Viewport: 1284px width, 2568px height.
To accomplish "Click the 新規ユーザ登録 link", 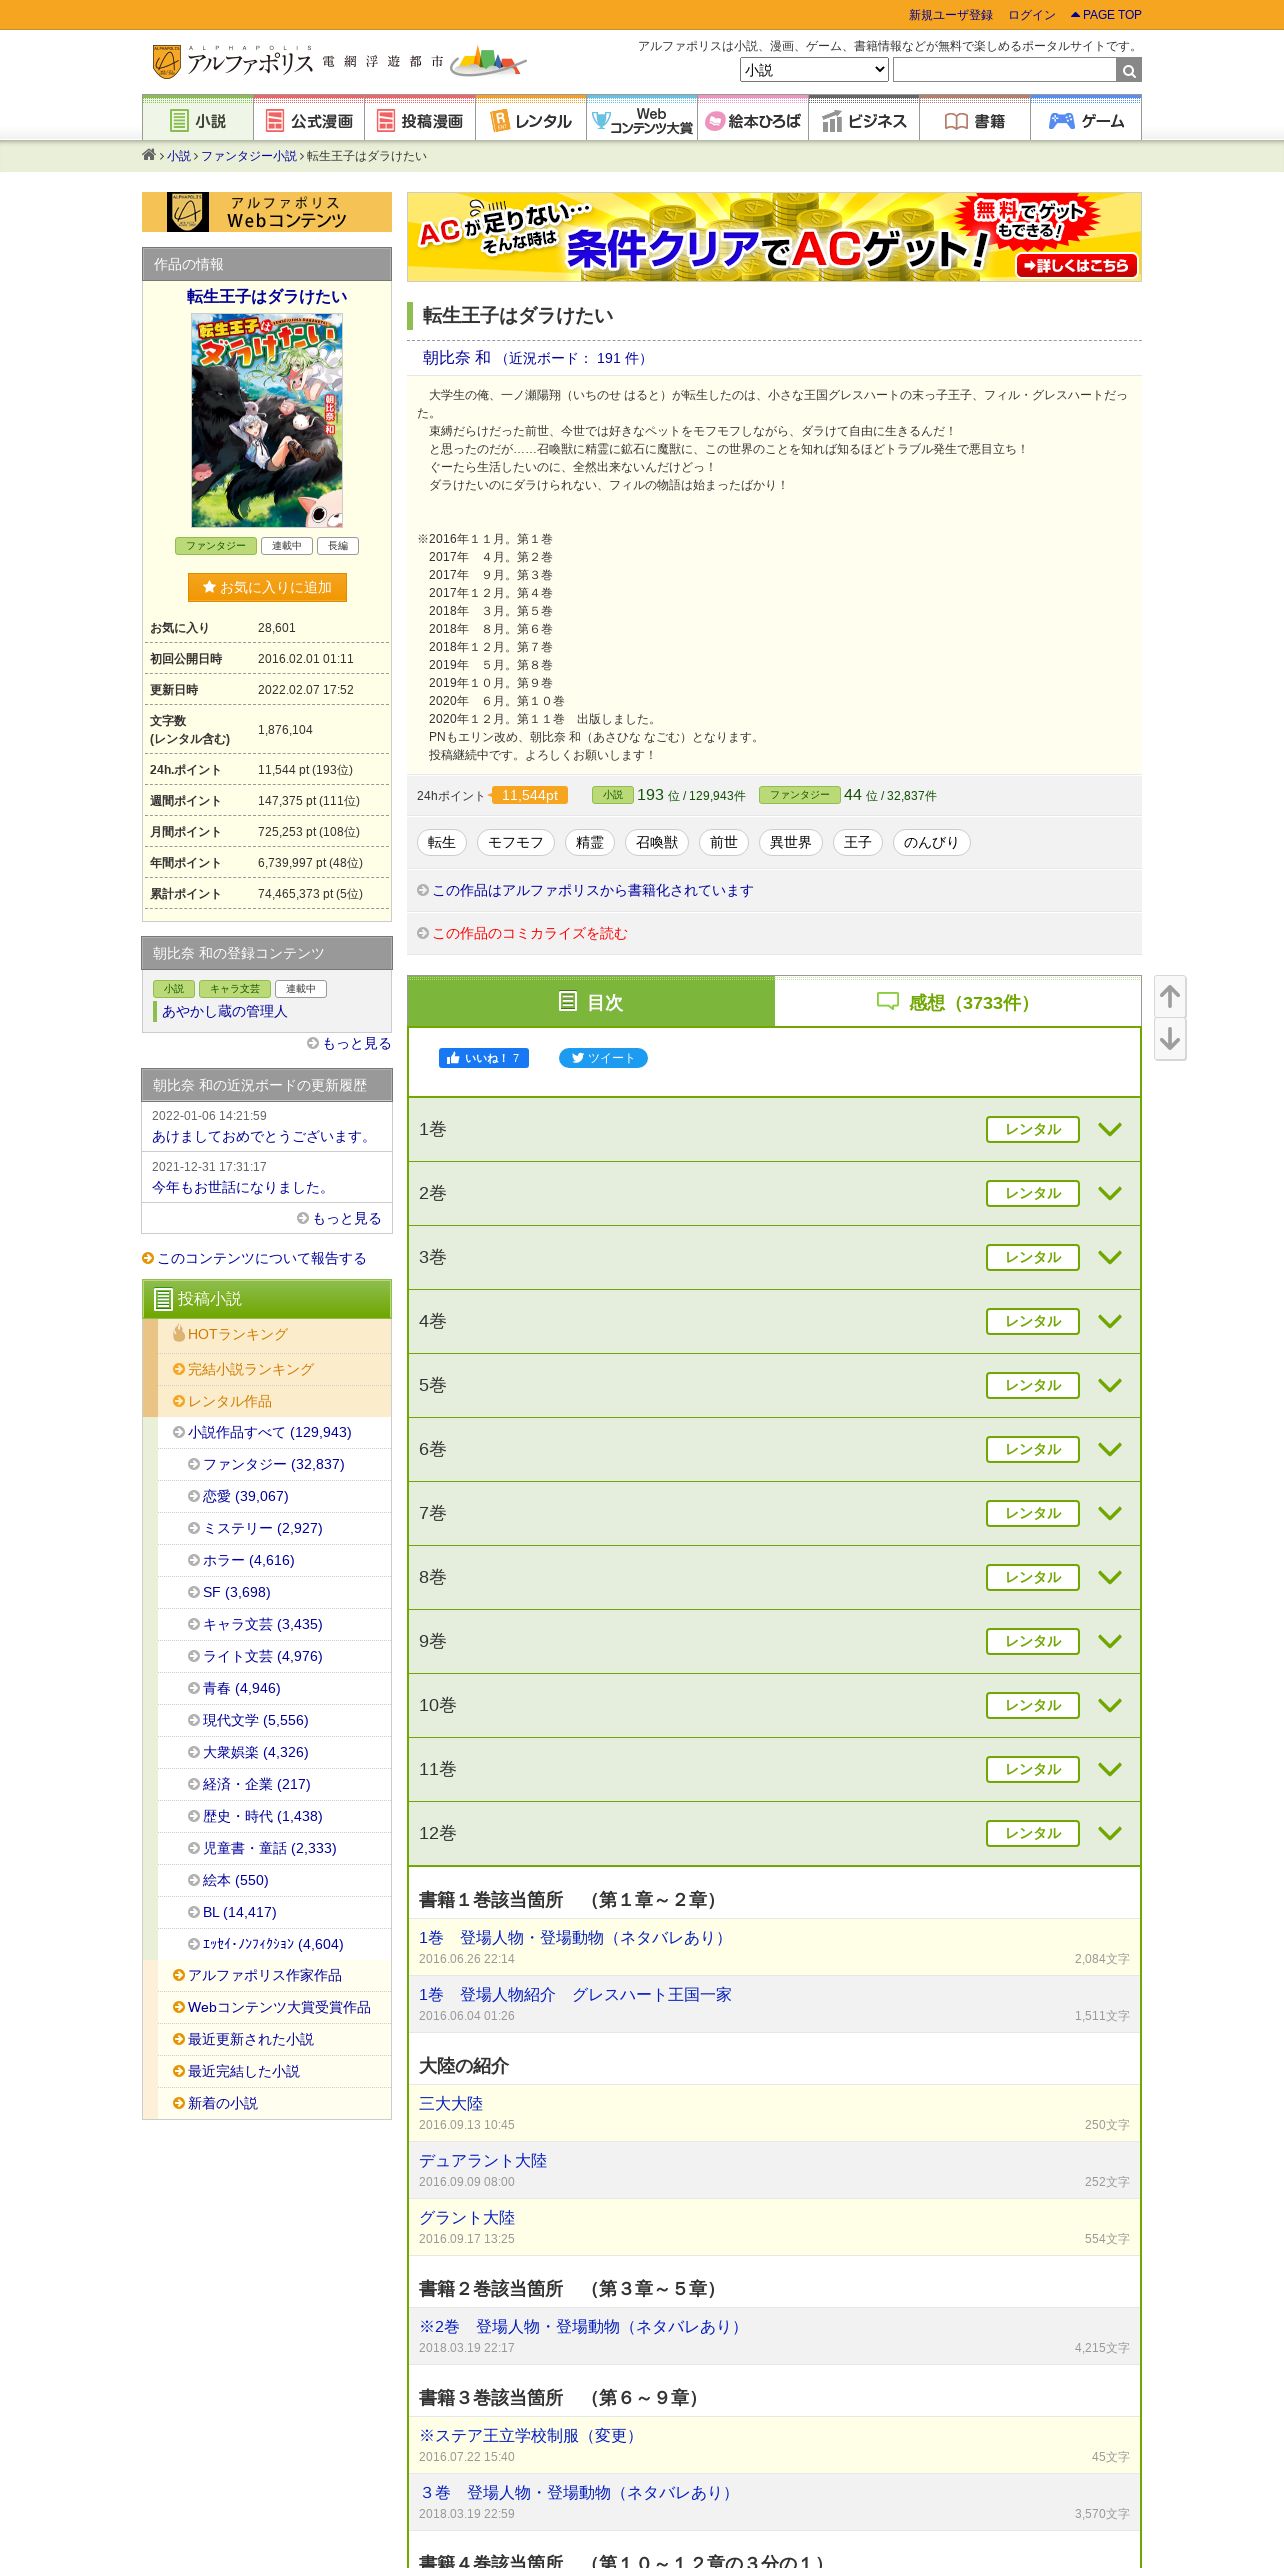I will 951,15.
